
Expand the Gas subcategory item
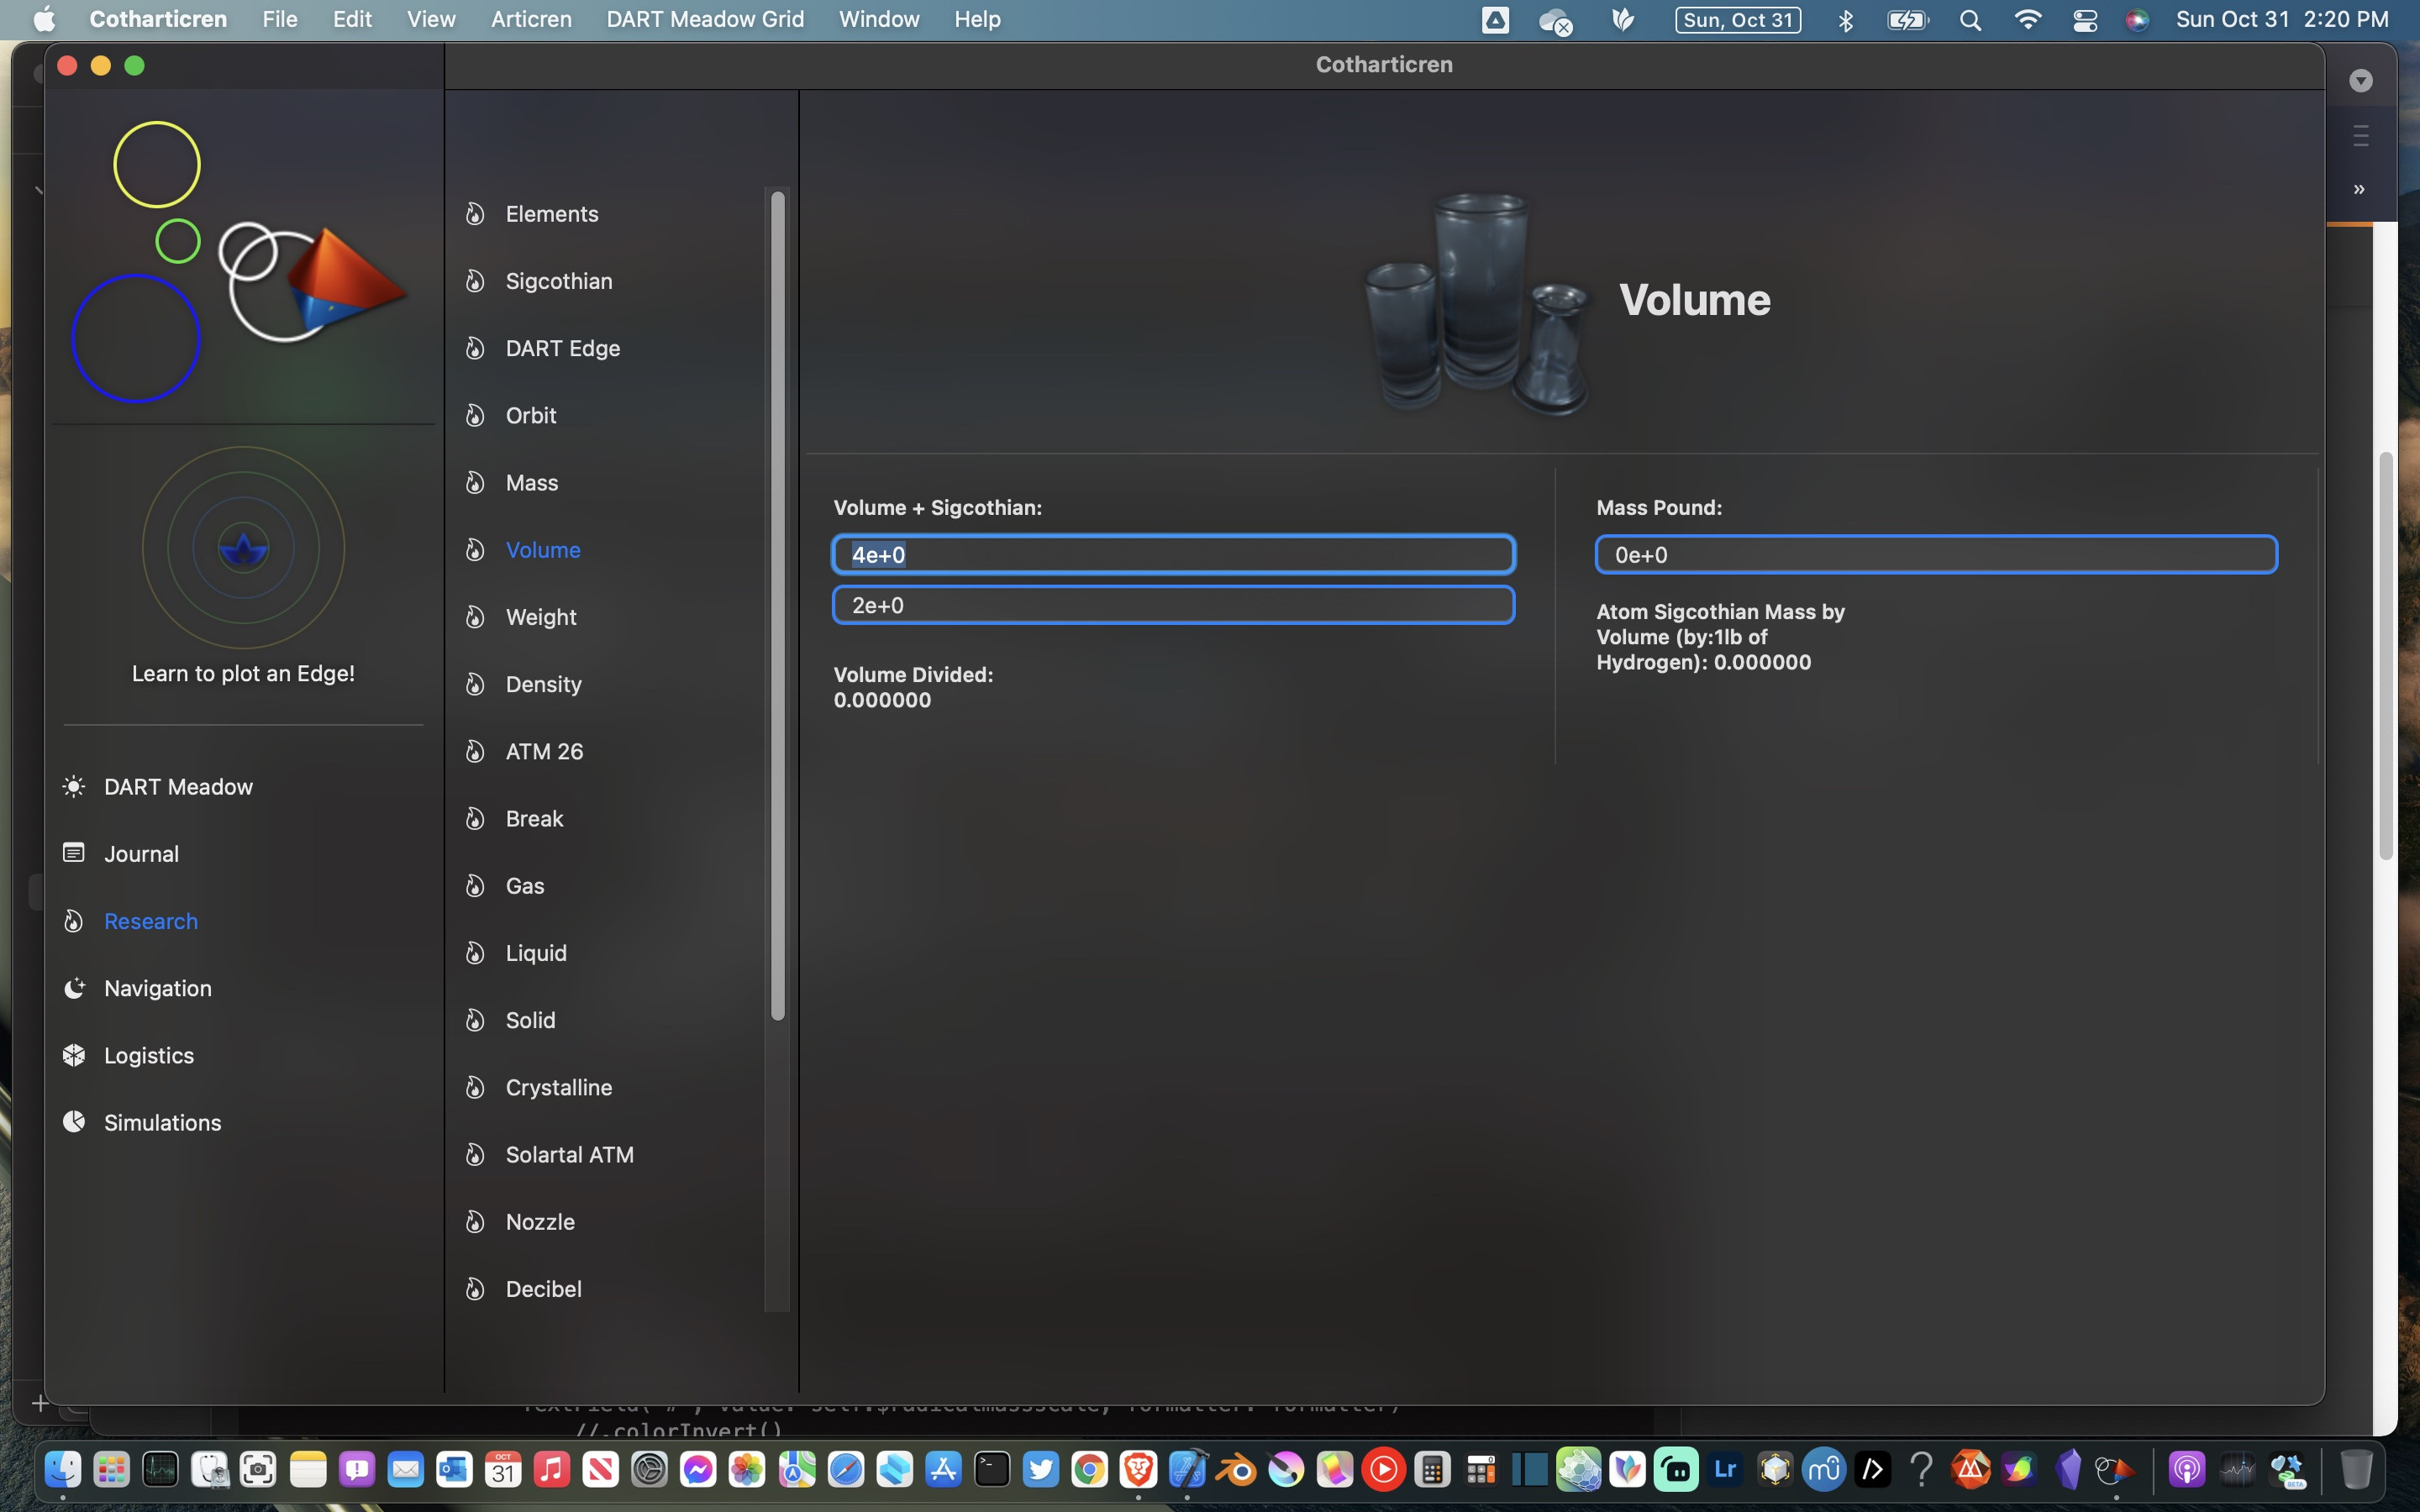click(524, 885)
